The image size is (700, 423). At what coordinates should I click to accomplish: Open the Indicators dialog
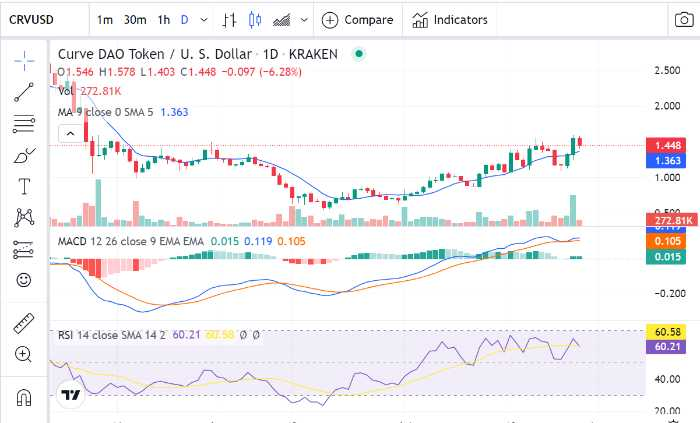point(450,20)
